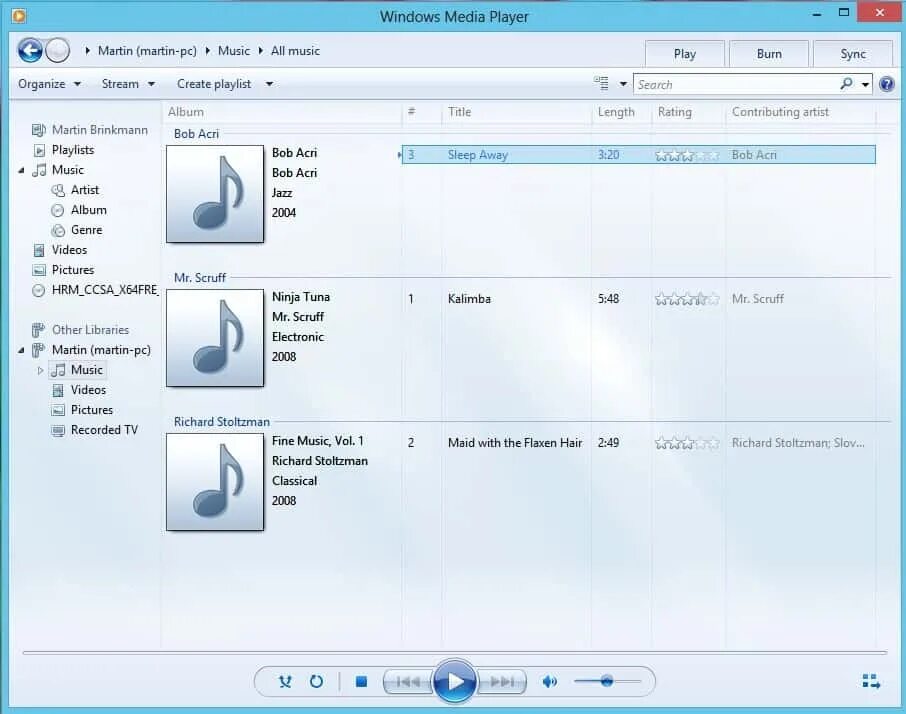Image resolution: width=906 pixels, height=714 pixels.
Task: Click the Videos icon under local library
Action: tap(39, 250)
